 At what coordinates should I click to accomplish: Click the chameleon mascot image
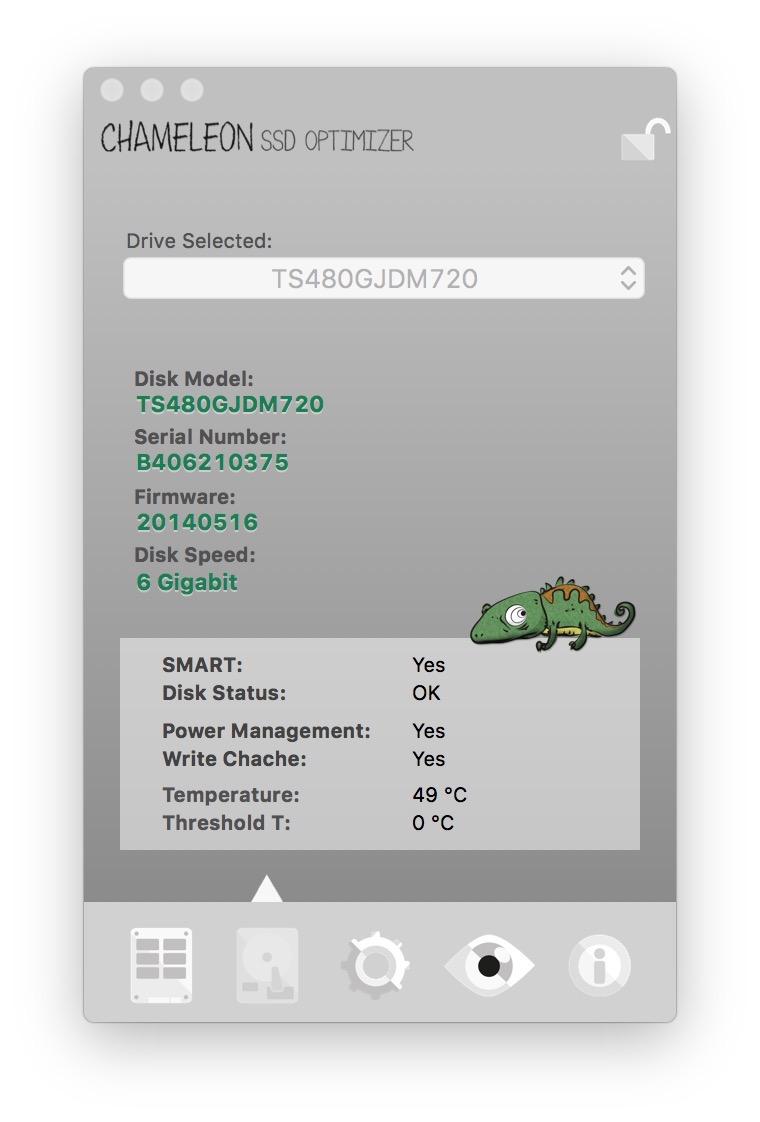click(552, 614)
